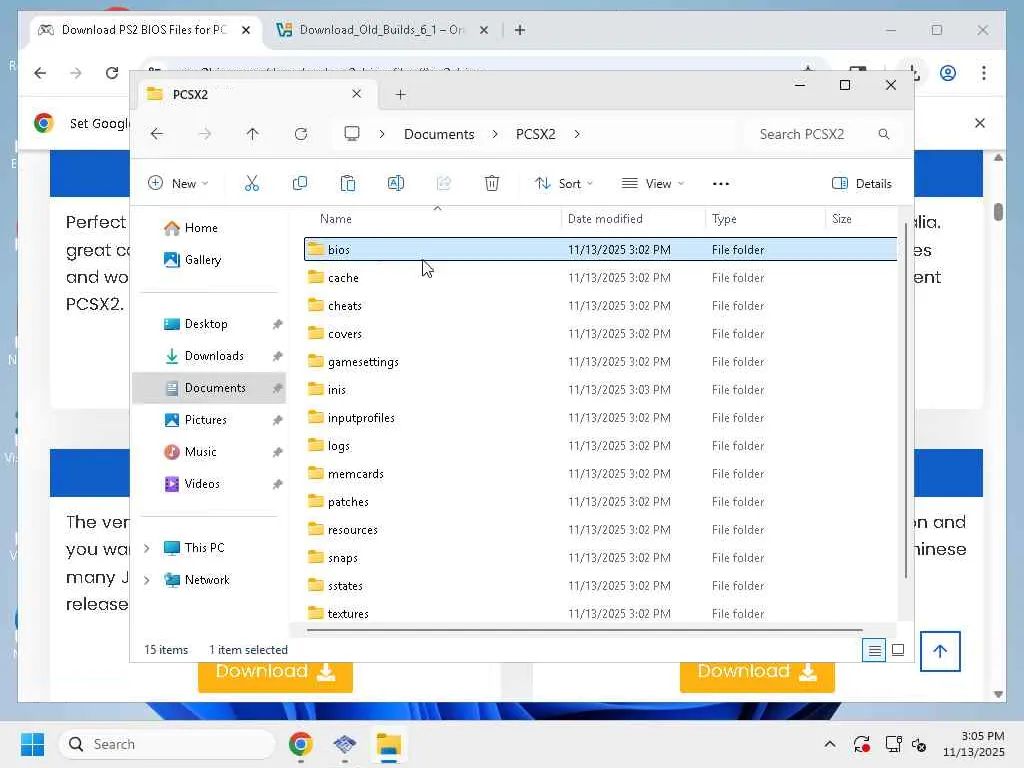Image resolution: width=1024 pixels, height=768 pixels.
Task: Select the cheats folder
Action: tap(600, 306)
